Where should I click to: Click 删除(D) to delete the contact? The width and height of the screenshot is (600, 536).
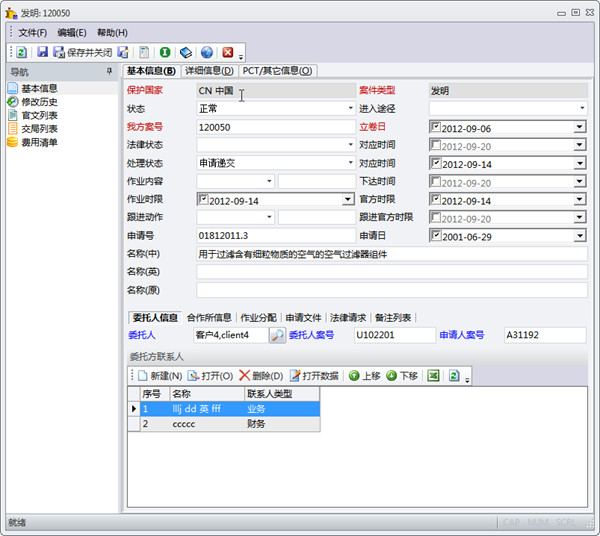261,376
